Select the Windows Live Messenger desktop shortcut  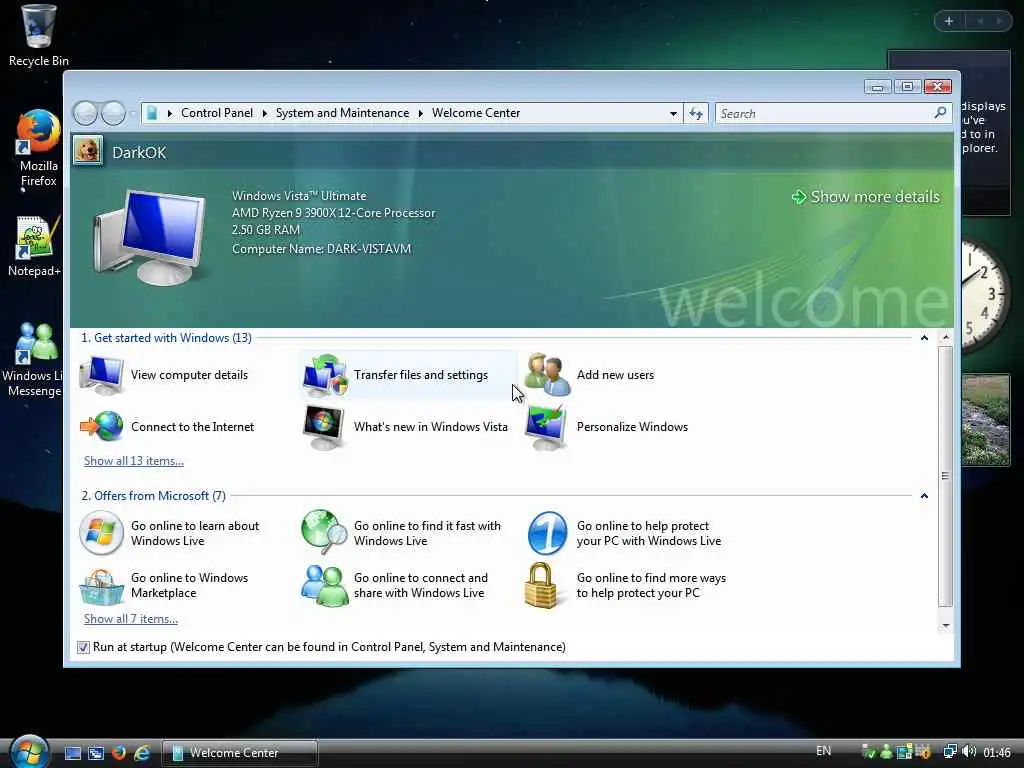pos(33,360)
